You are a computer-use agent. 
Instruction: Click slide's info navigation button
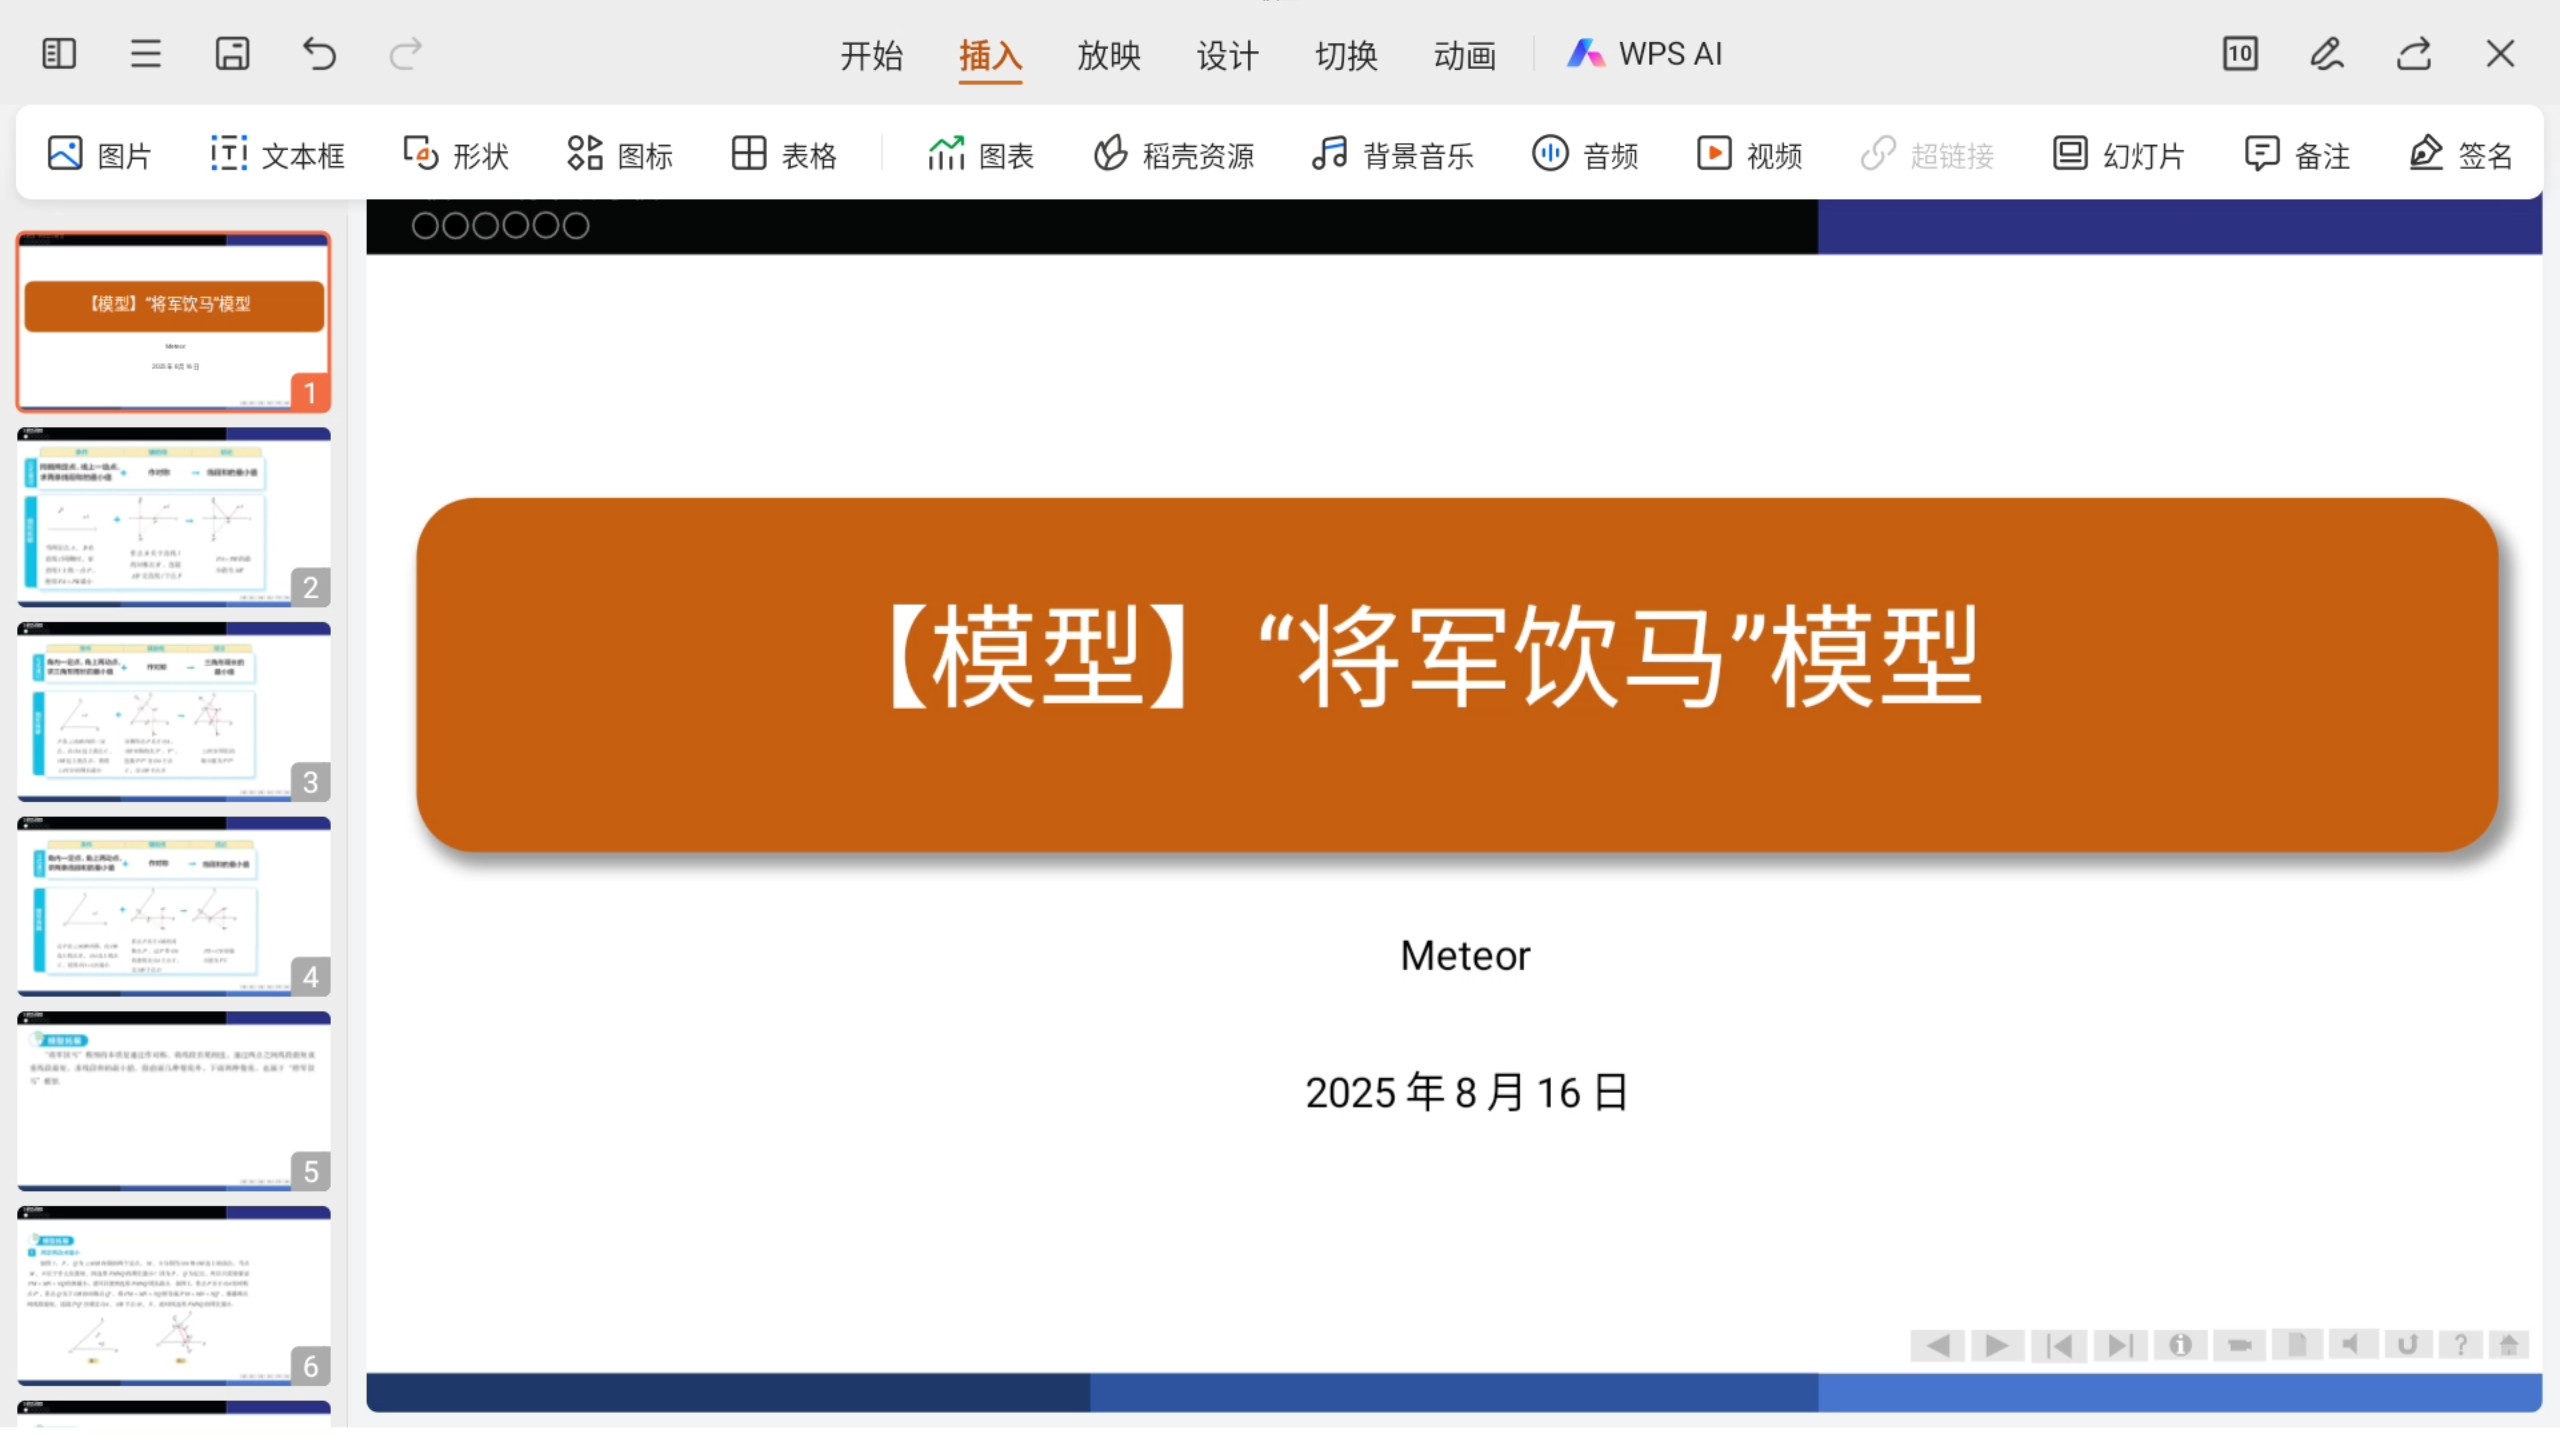click(x=2180, y=1346)
